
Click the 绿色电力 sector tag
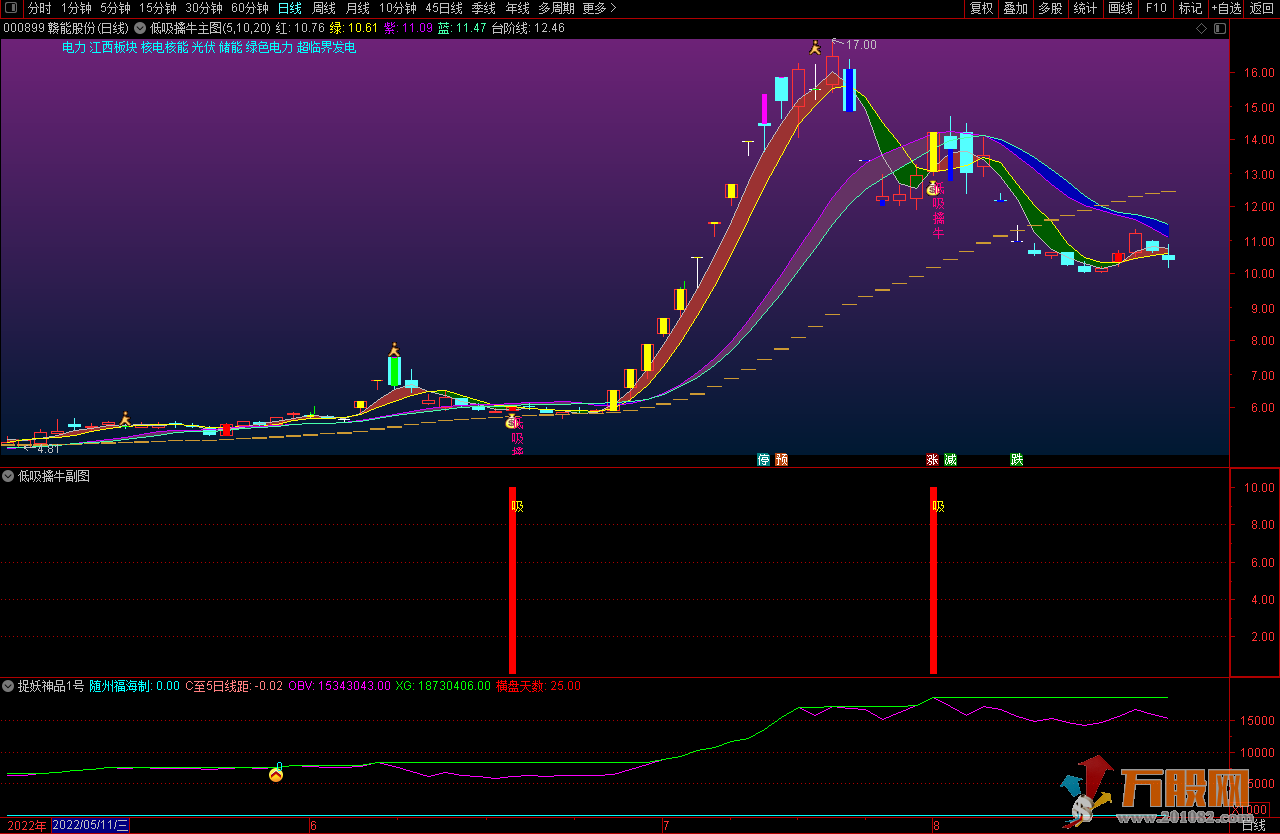[x=270, y=47]
